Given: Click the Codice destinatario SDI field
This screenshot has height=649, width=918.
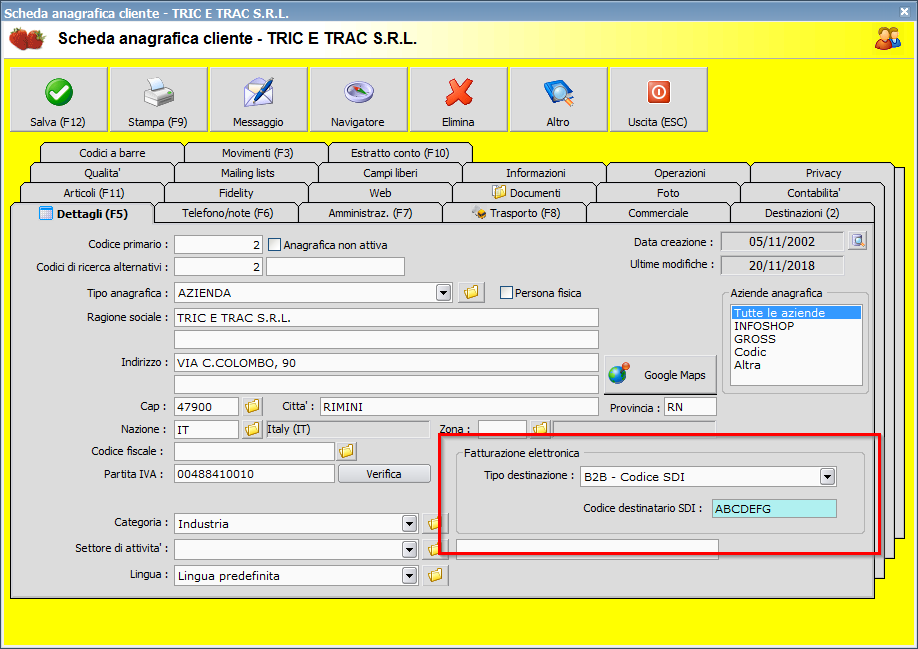Looking at the screenshot, I should coord(774,509).
